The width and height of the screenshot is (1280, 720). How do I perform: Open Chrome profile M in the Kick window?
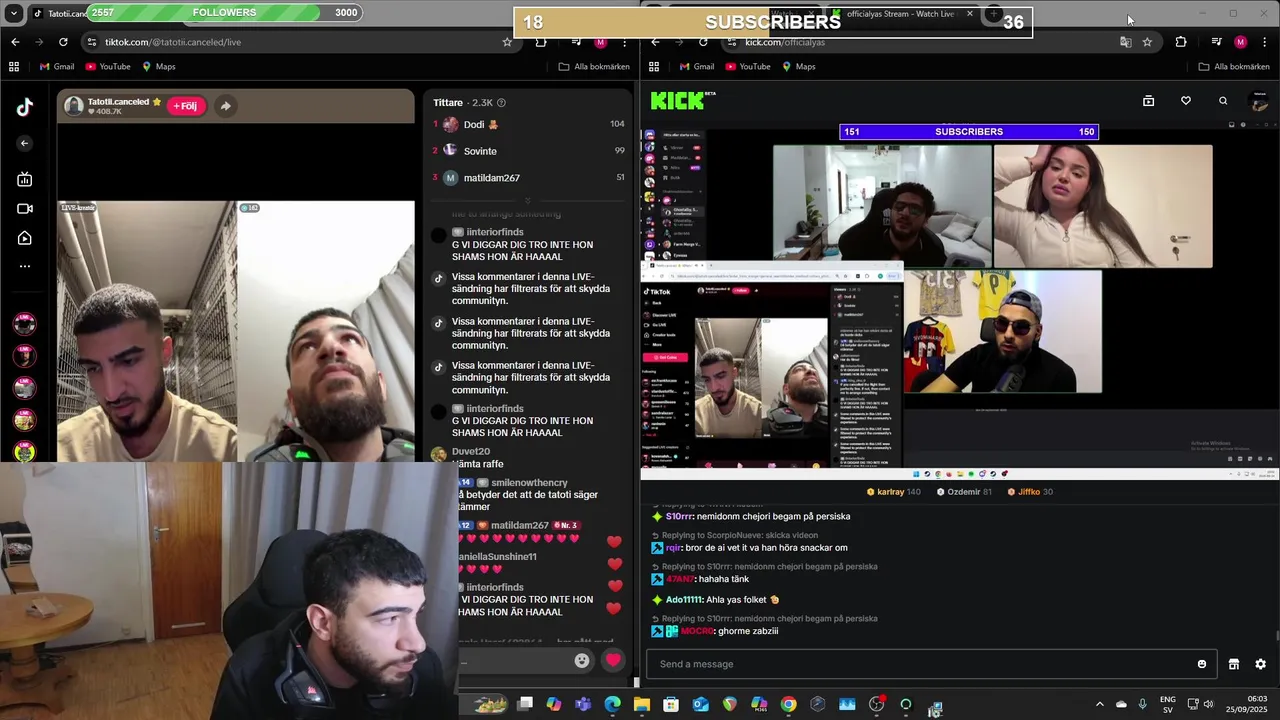pyautogui.click(x=1240, y=42)
